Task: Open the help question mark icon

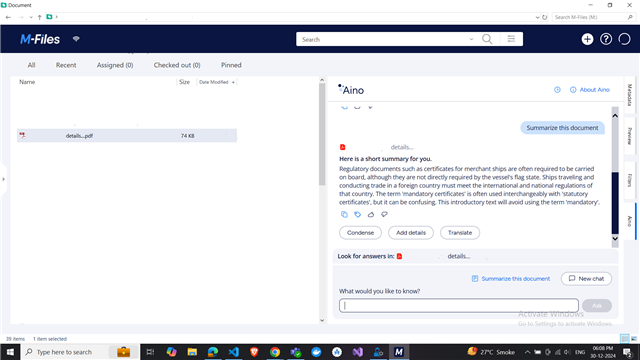Action: (x=606, y=39)
